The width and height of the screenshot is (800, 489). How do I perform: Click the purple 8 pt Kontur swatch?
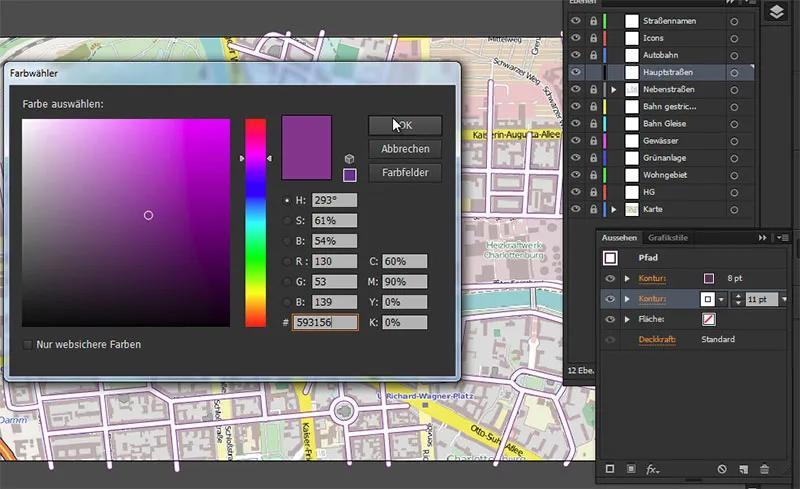point(709,278)
